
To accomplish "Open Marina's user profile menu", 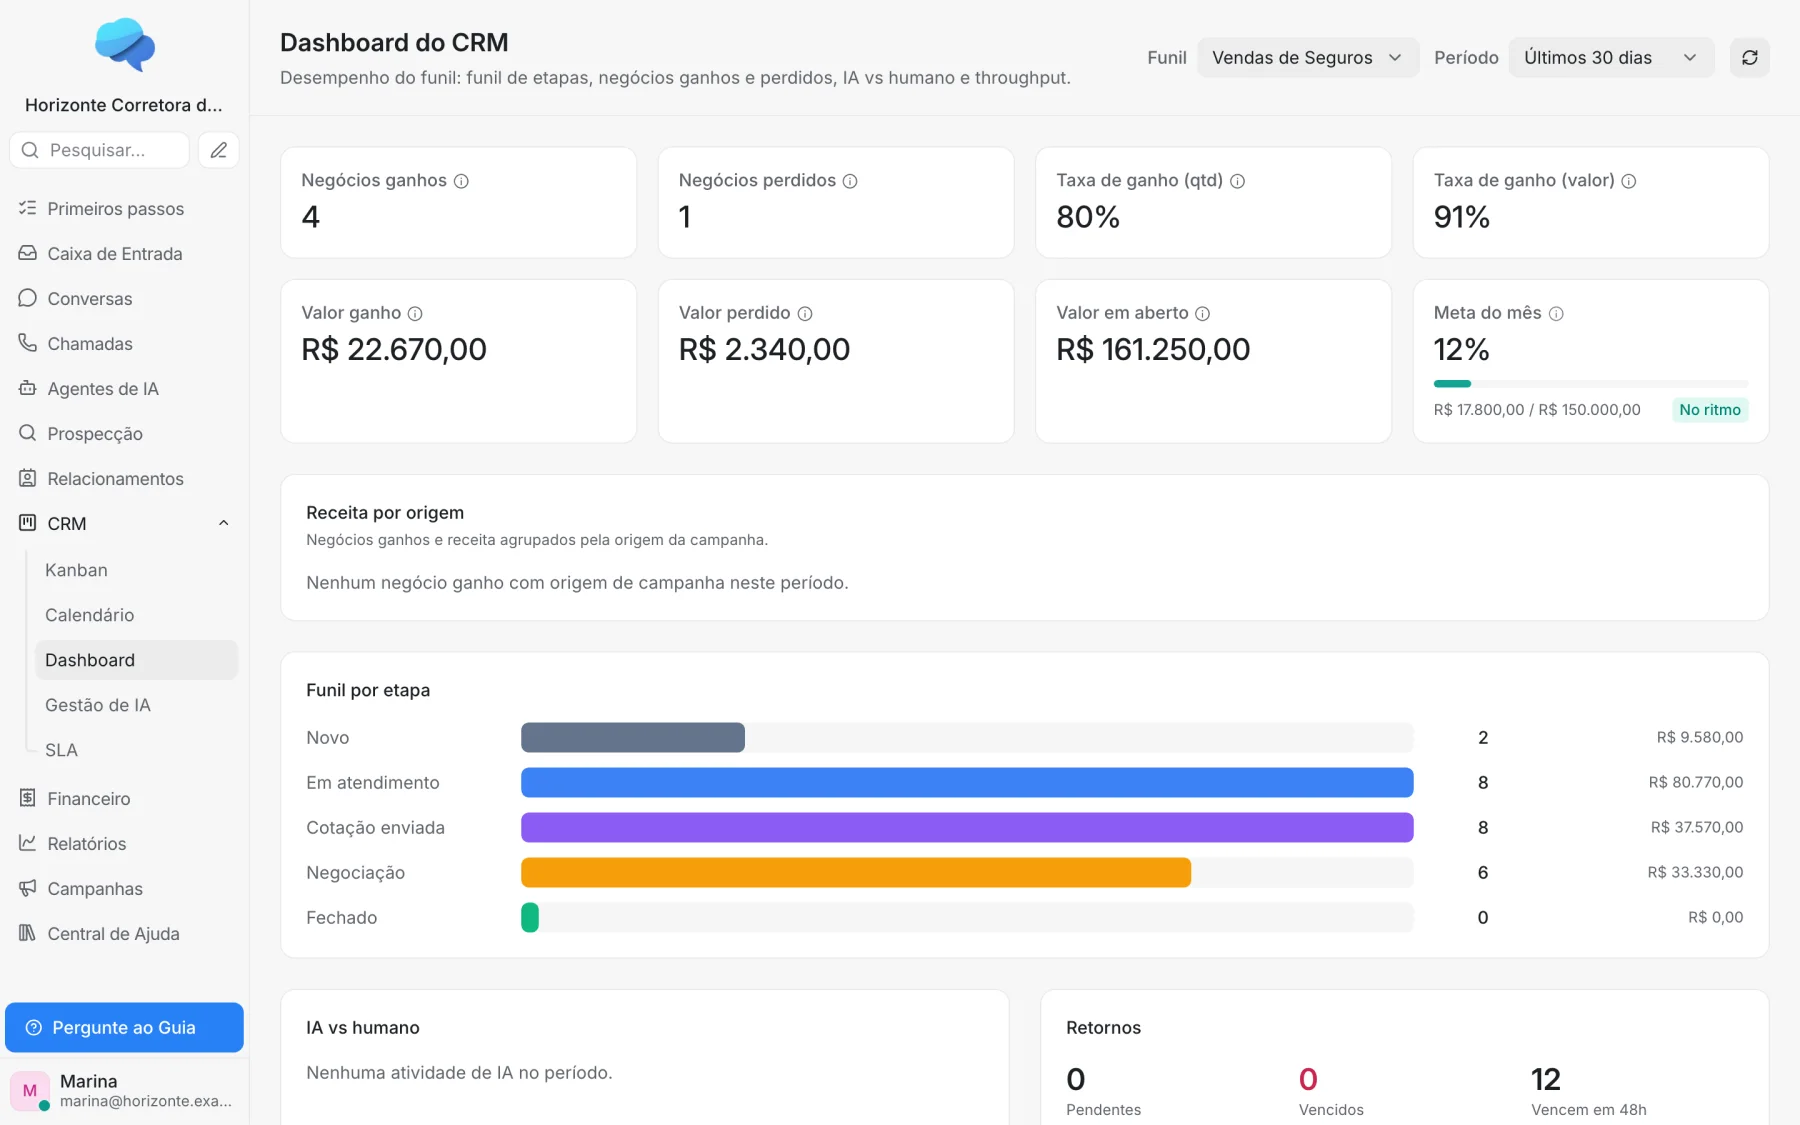I will click(124, 1090).
